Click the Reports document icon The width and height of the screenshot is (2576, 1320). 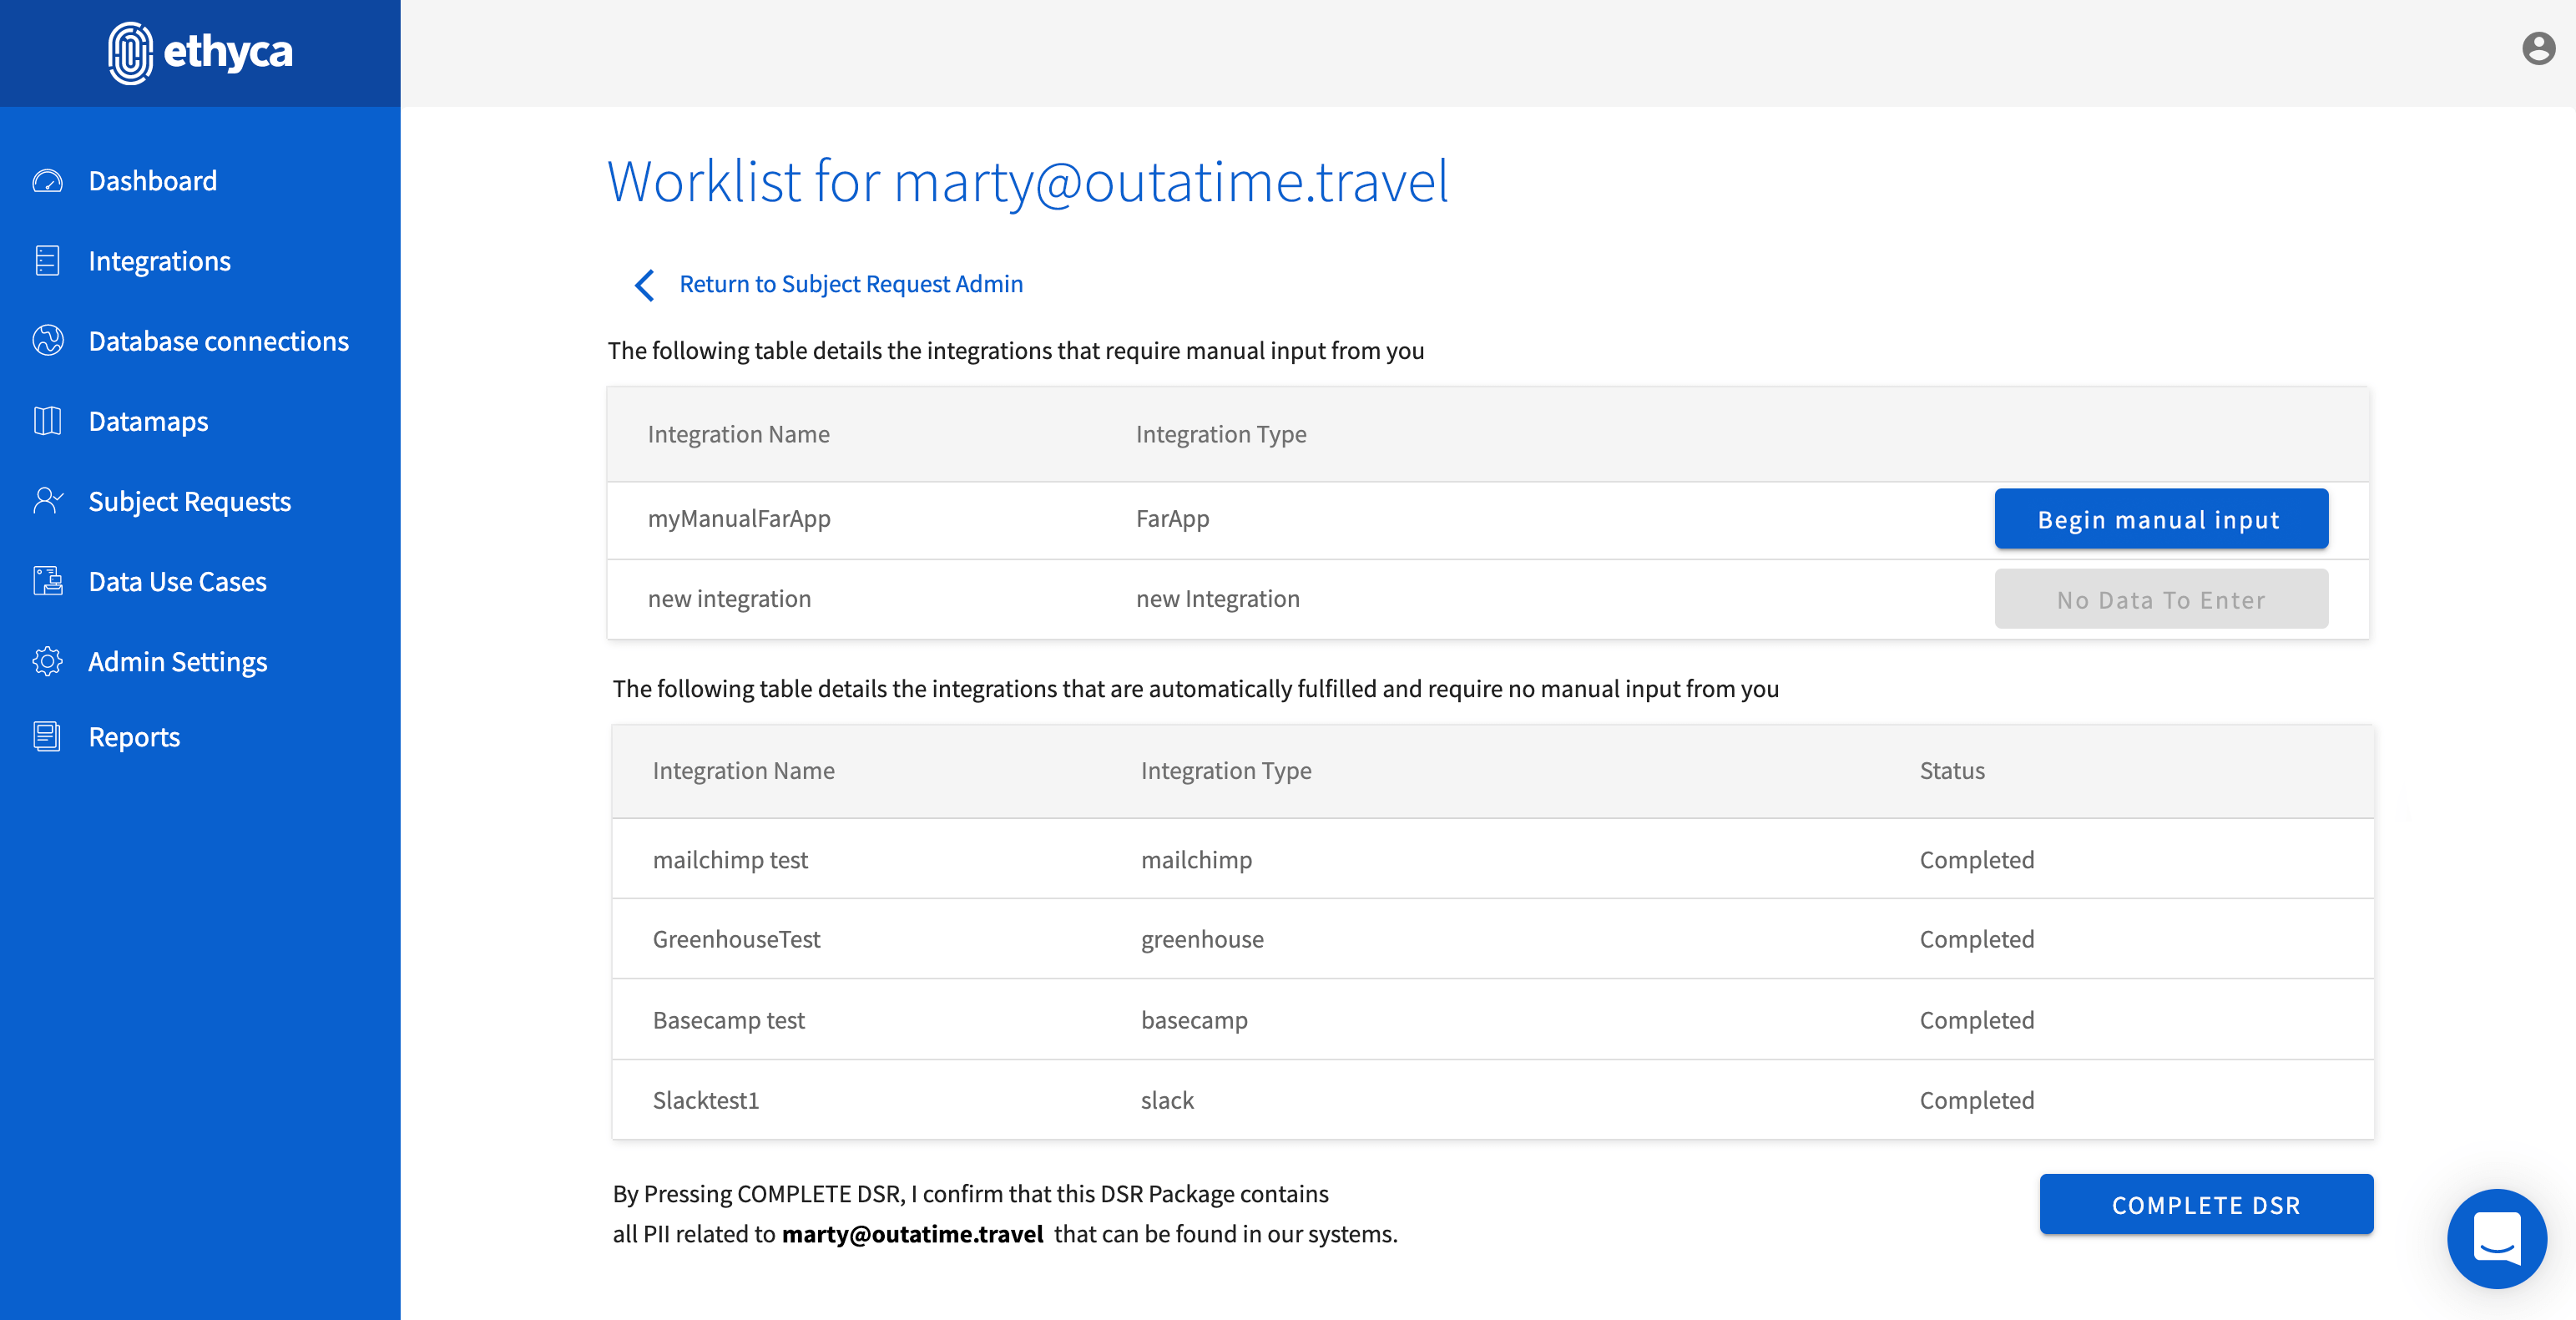point(47,737)
